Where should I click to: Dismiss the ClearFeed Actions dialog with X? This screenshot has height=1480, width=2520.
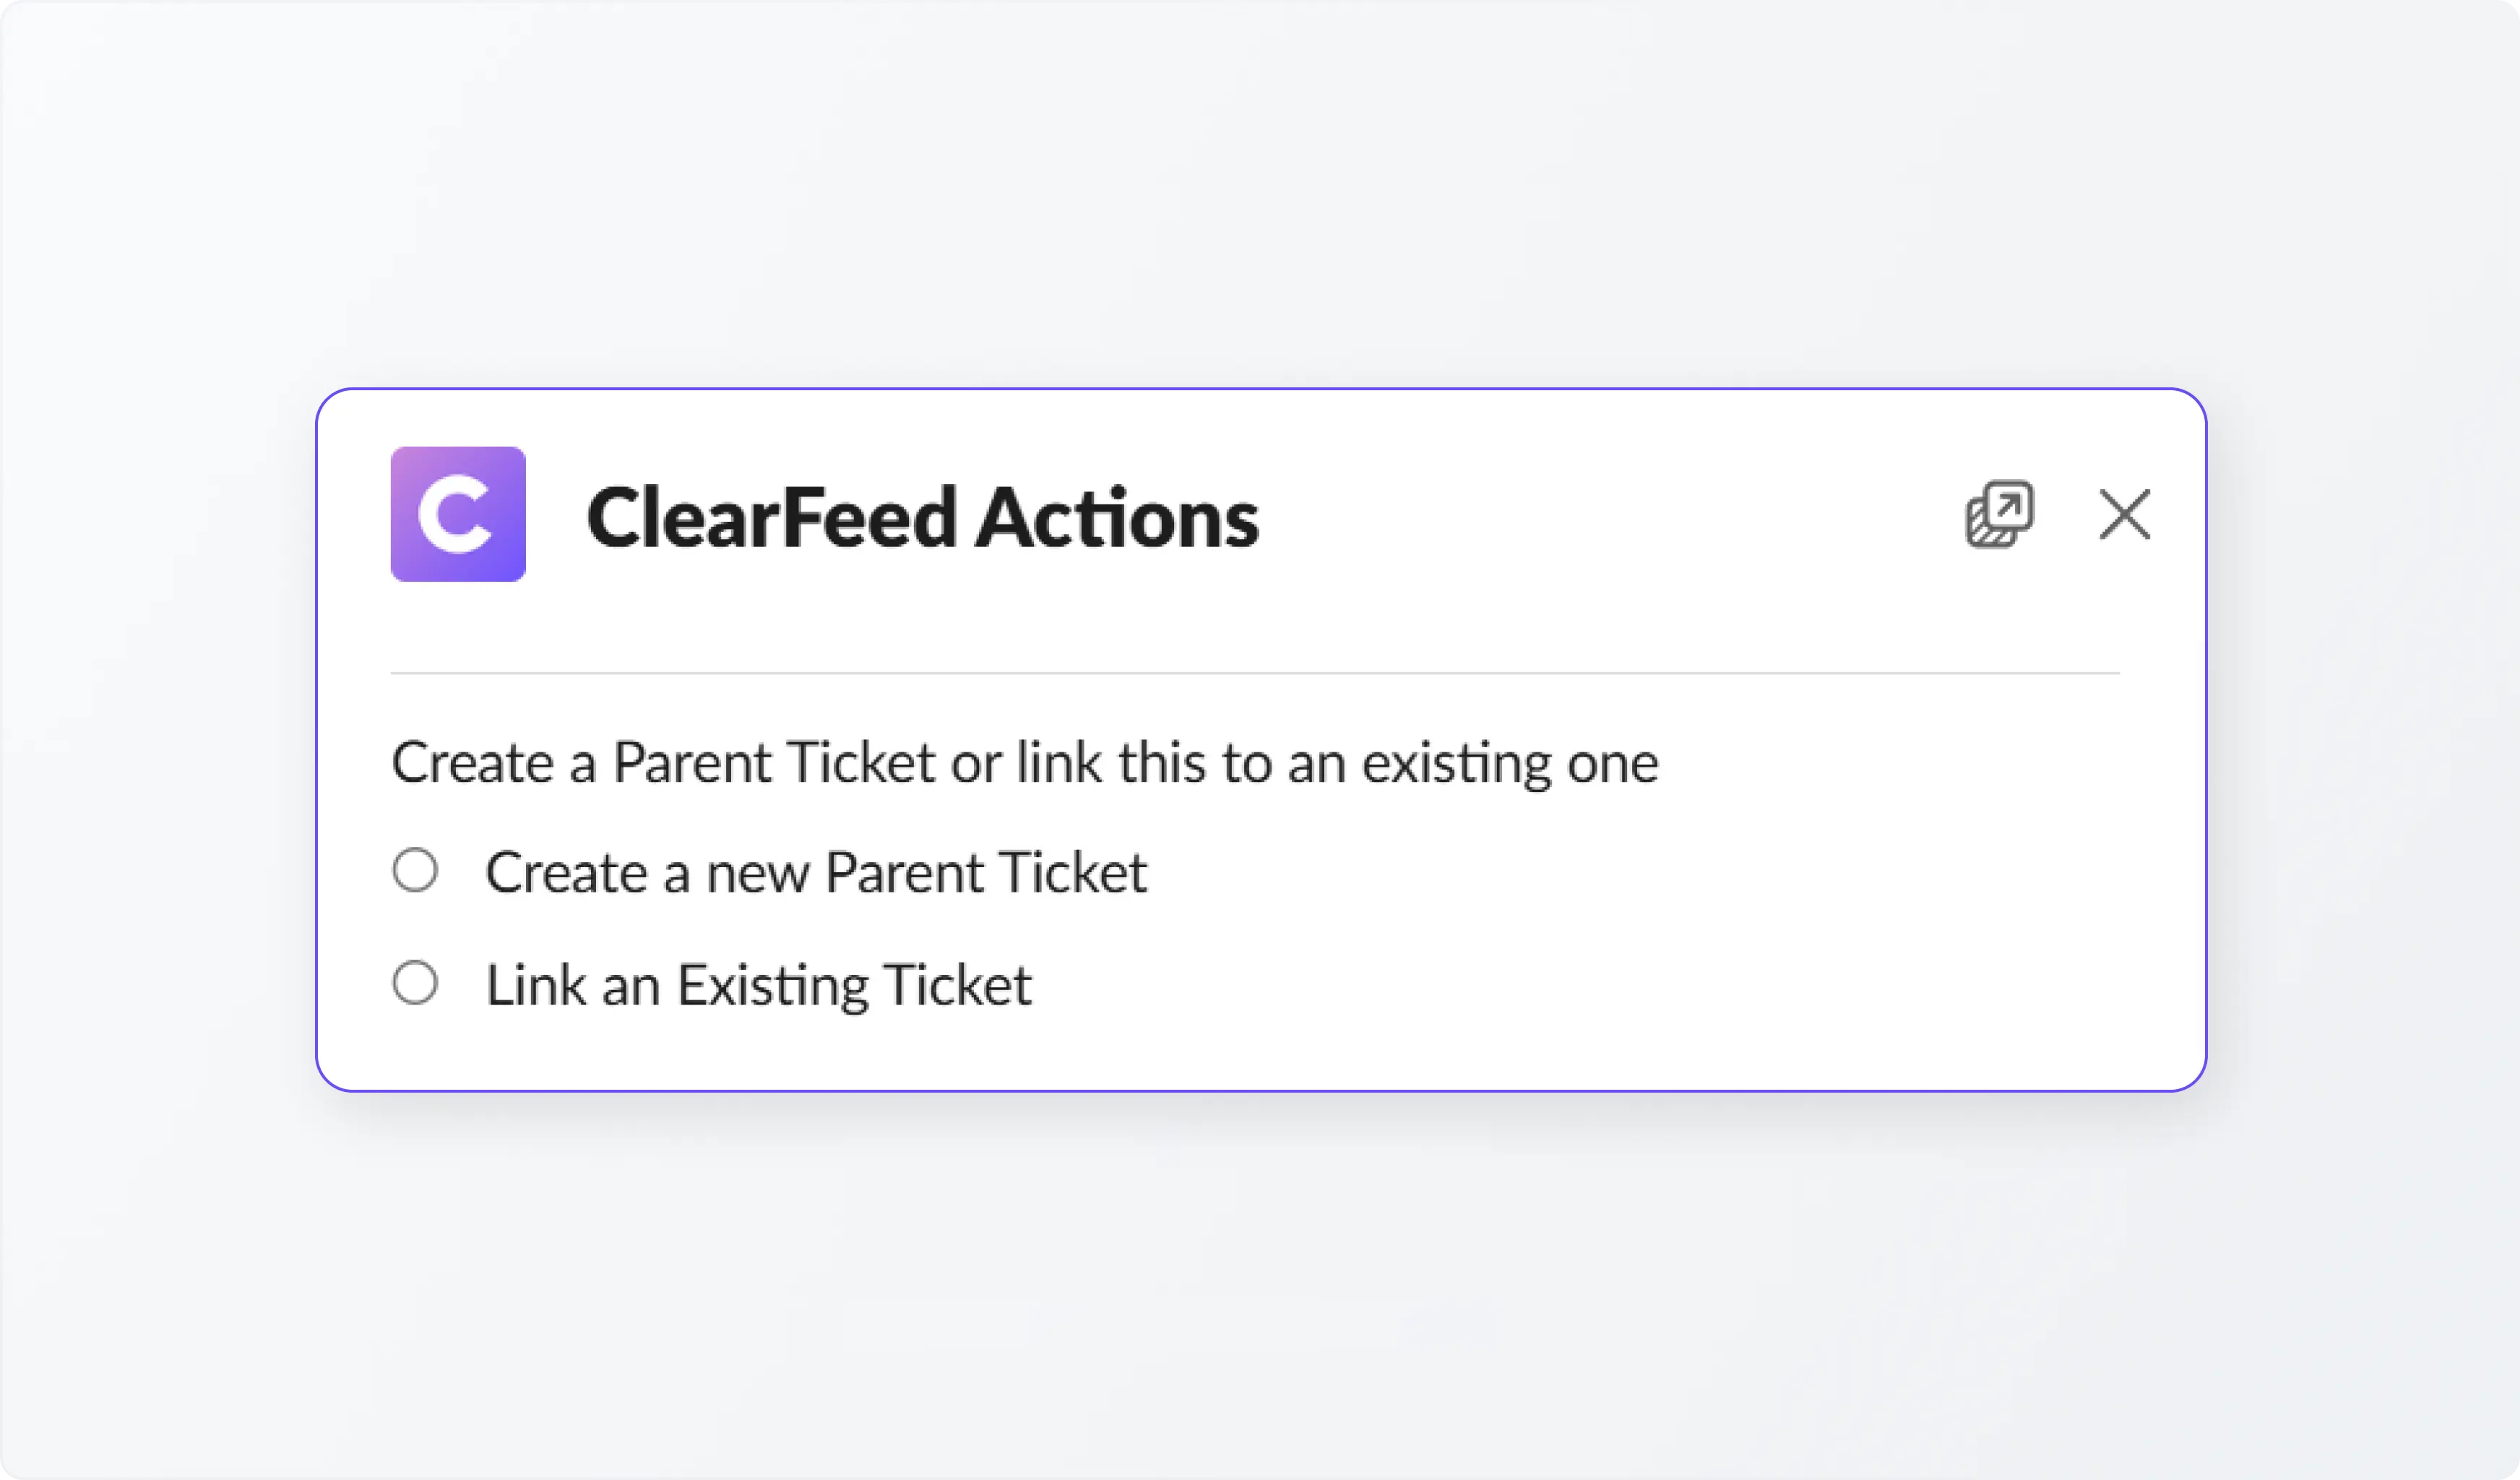pyautogui.click(x=2125, y=514)
